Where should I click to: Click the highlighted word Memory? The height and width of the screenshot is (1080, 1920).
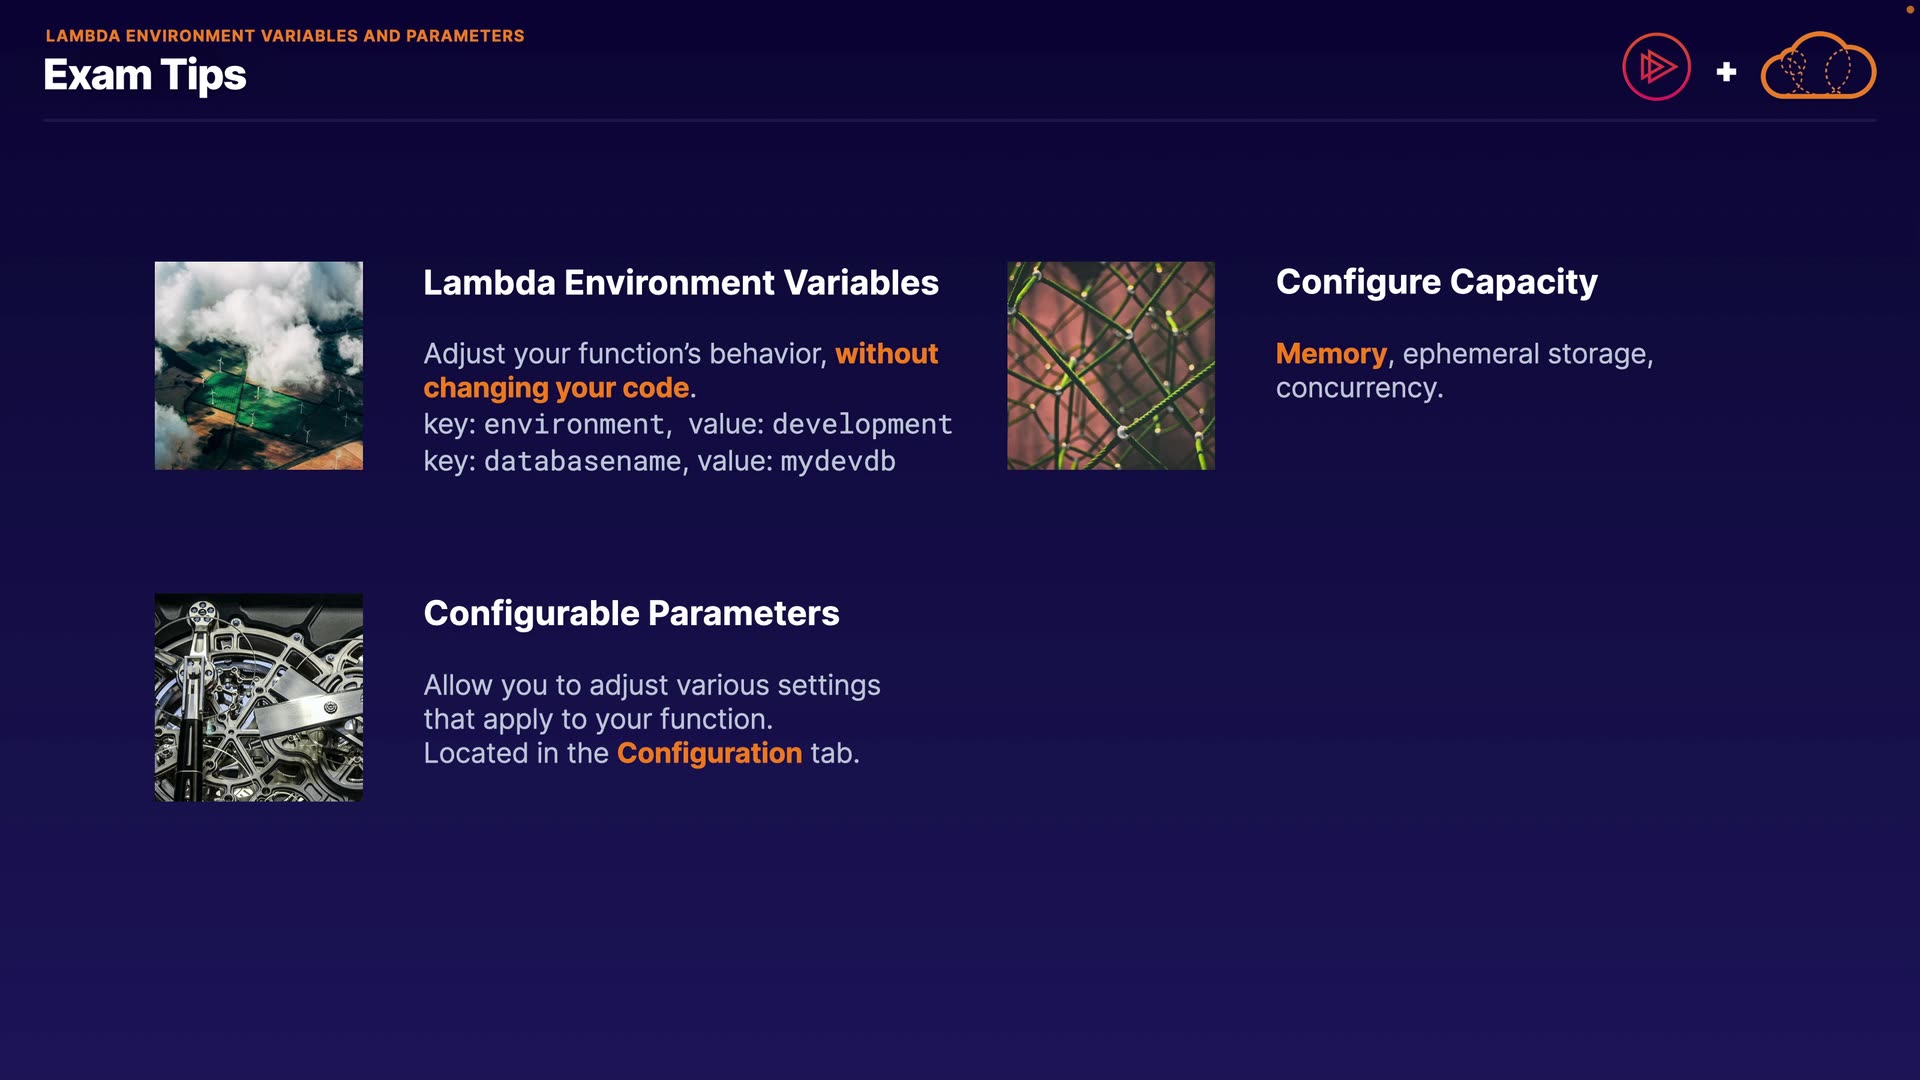(x=1331, y=354)
